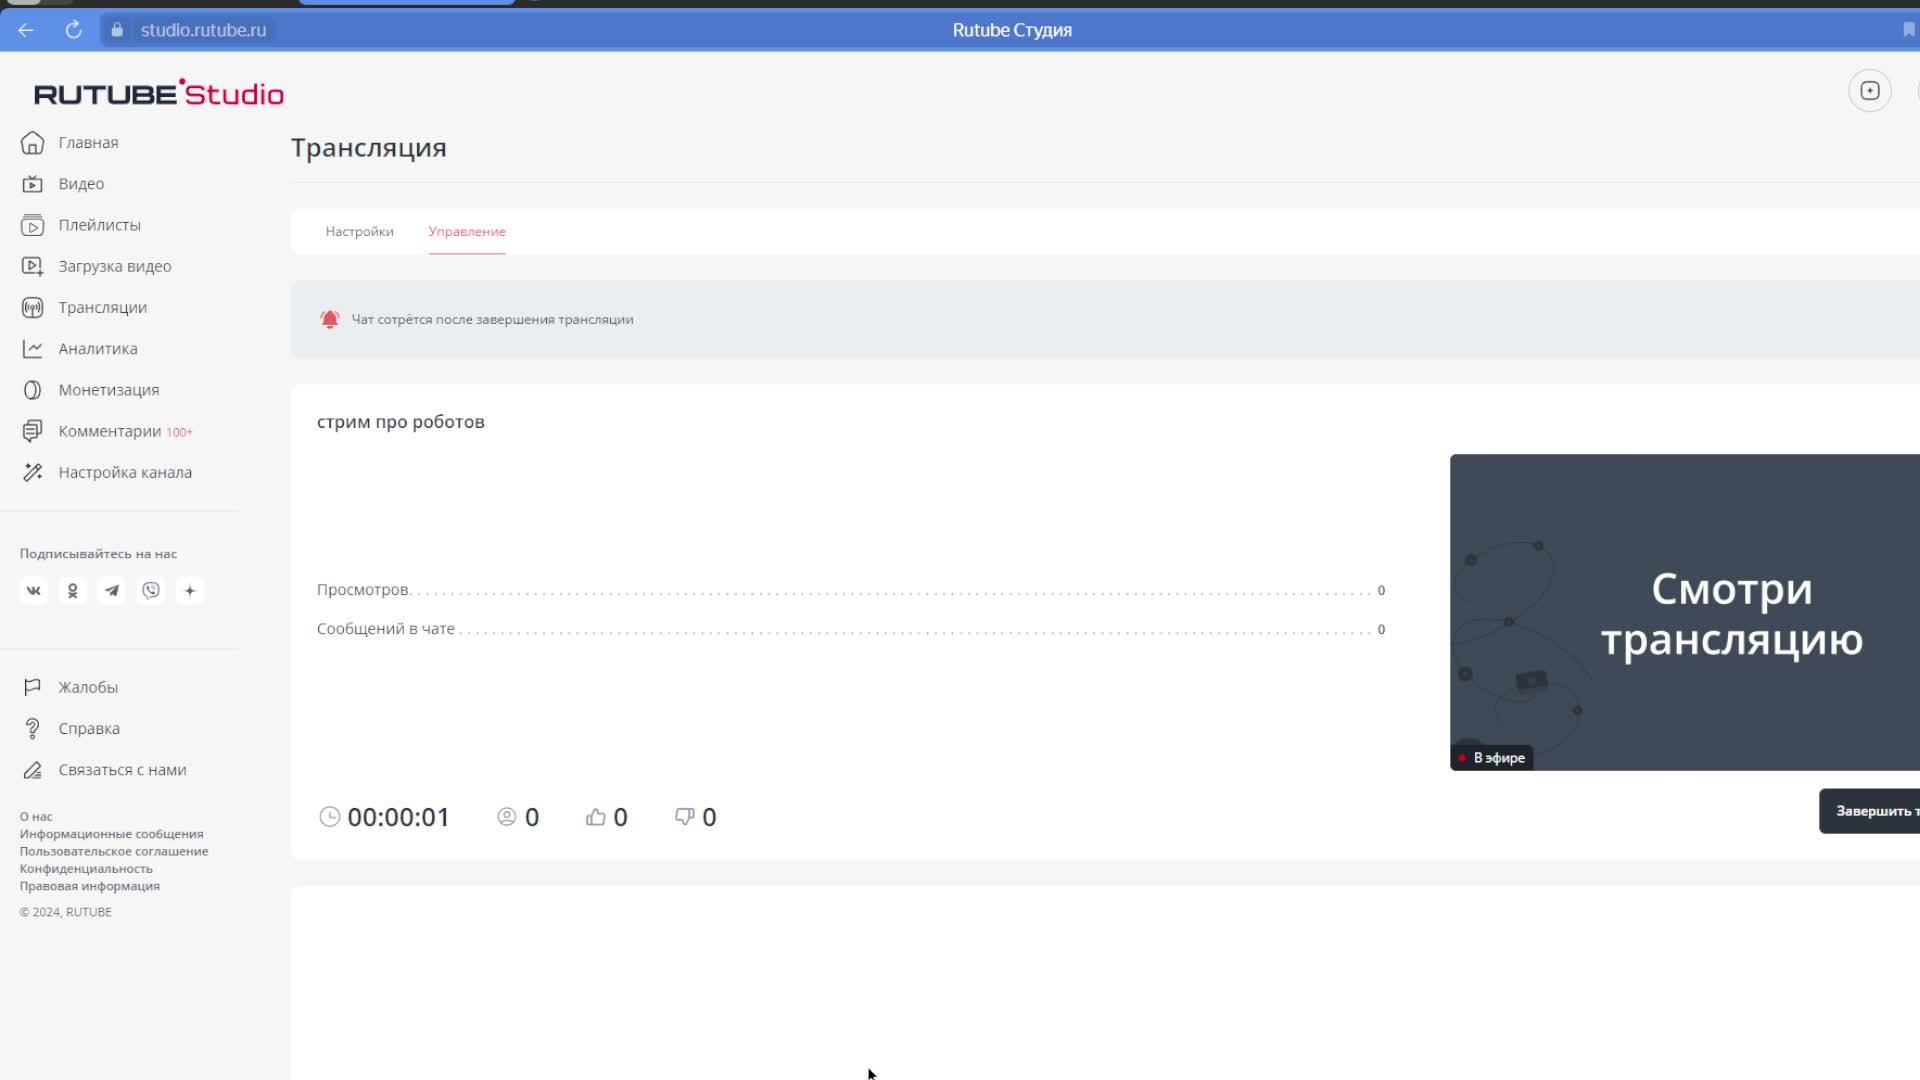The height and width of the screenshot is (1080, 1920).
Task: Click the Комментарии chat icon
Action: click(32, 431)
